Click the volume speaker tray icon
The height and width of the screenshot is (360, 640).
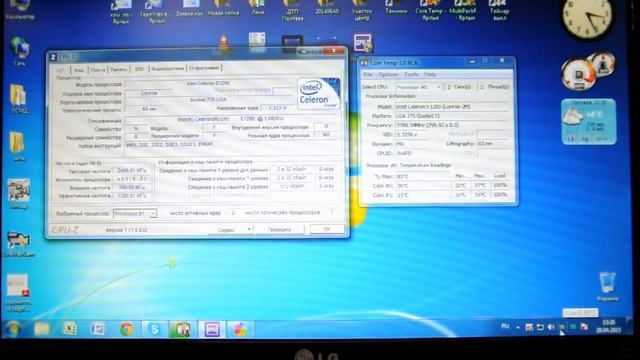coord(551,327)
